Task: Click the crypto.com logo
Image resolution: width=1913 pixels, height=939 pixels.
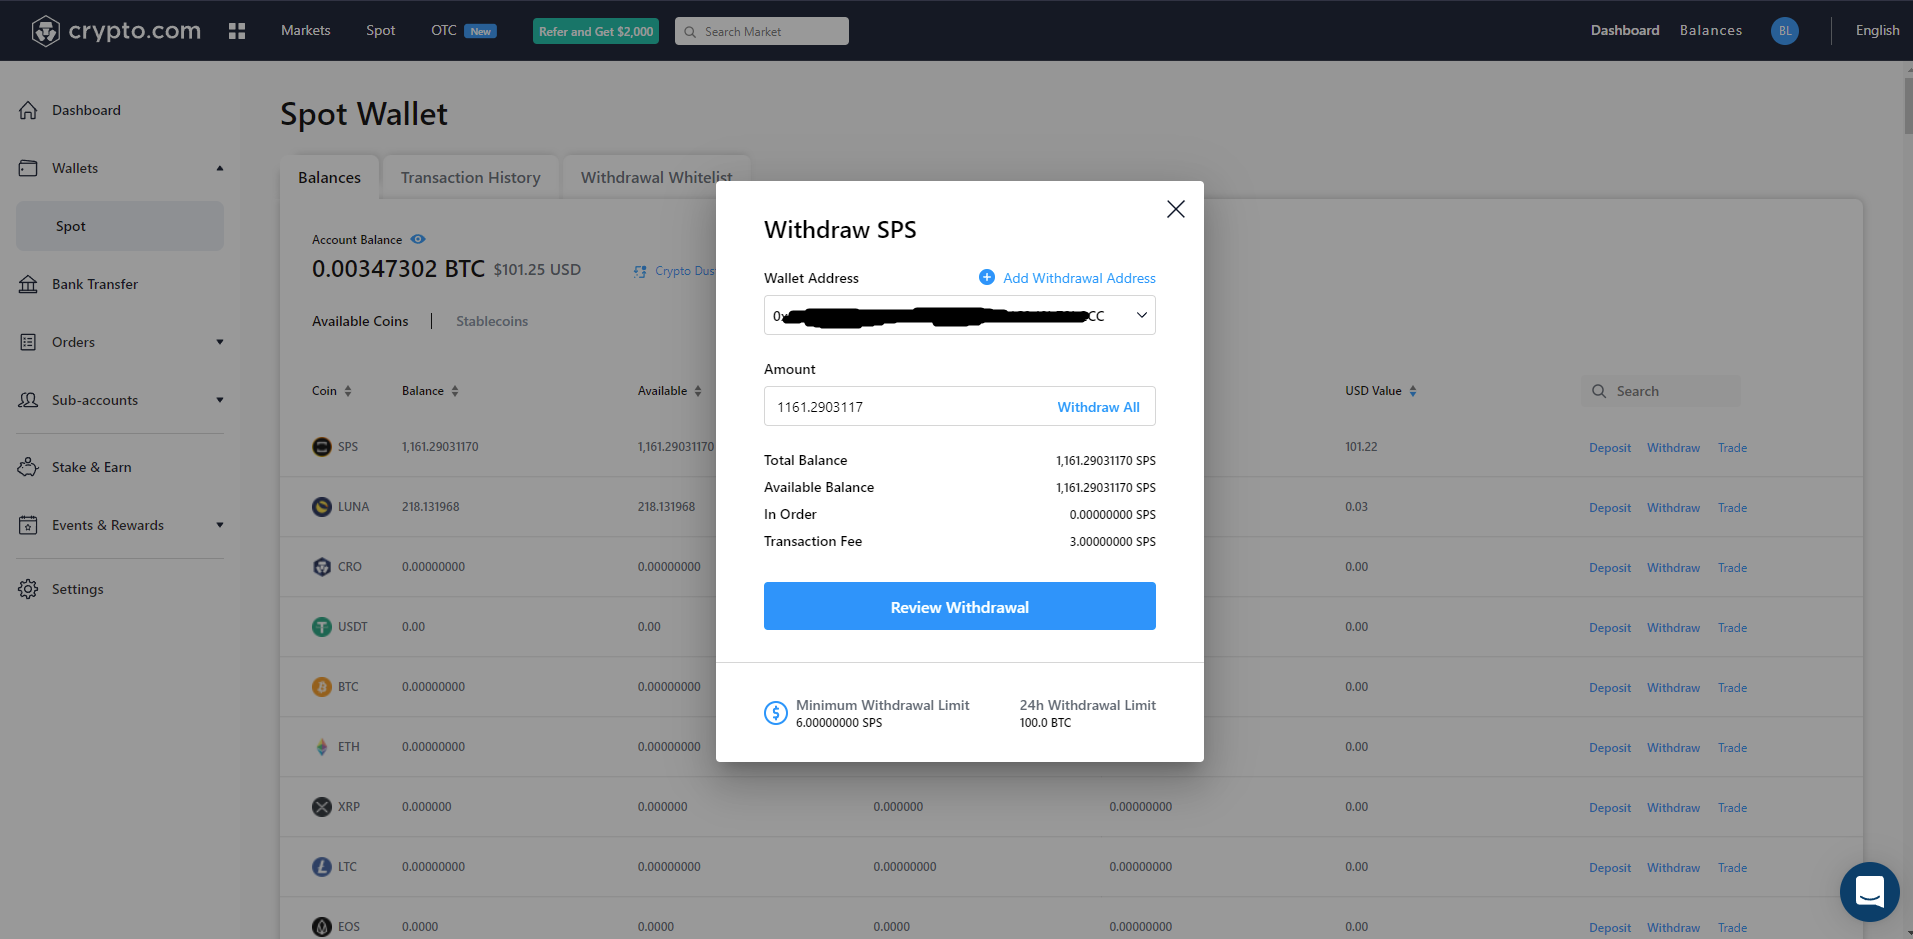Action: coord(115,31)
